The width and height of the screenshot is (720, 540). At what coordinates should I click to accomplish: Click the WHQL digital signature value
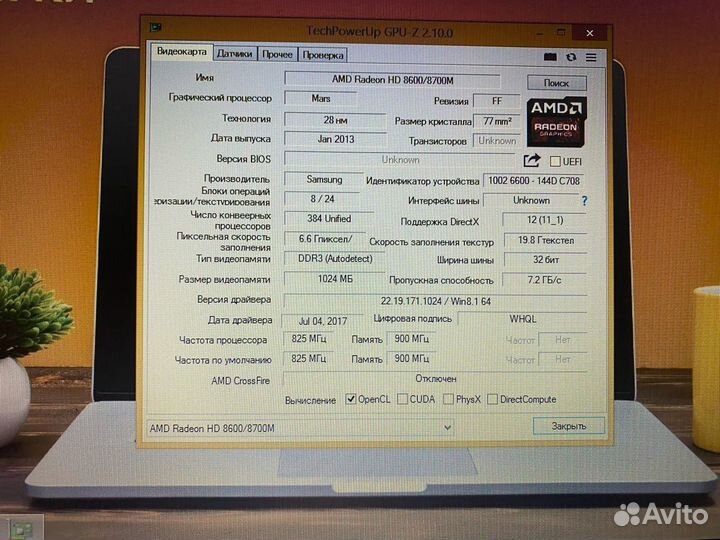point(523,319)
